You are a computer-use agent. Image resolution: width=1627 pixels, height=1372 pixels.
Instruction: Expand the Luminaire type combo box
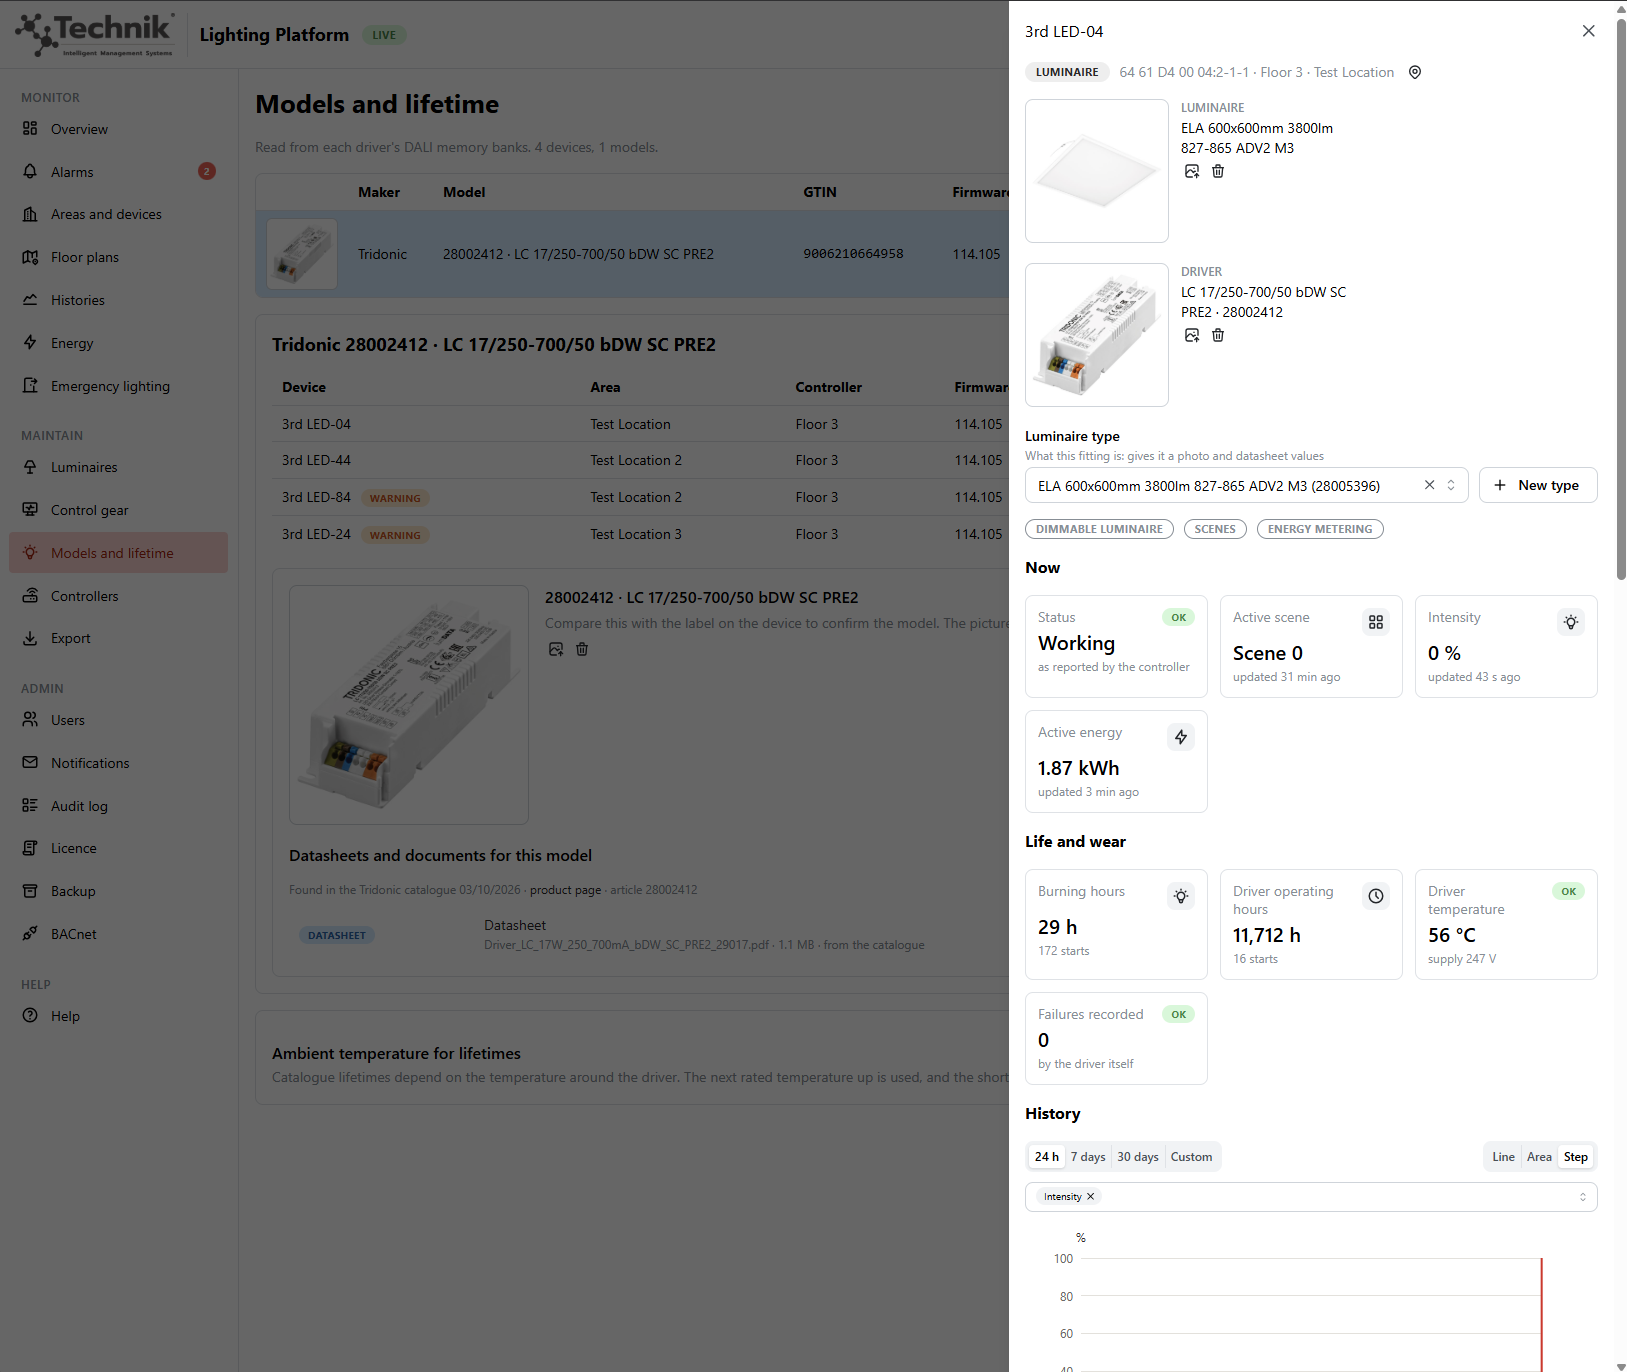tap(1246, 485)
